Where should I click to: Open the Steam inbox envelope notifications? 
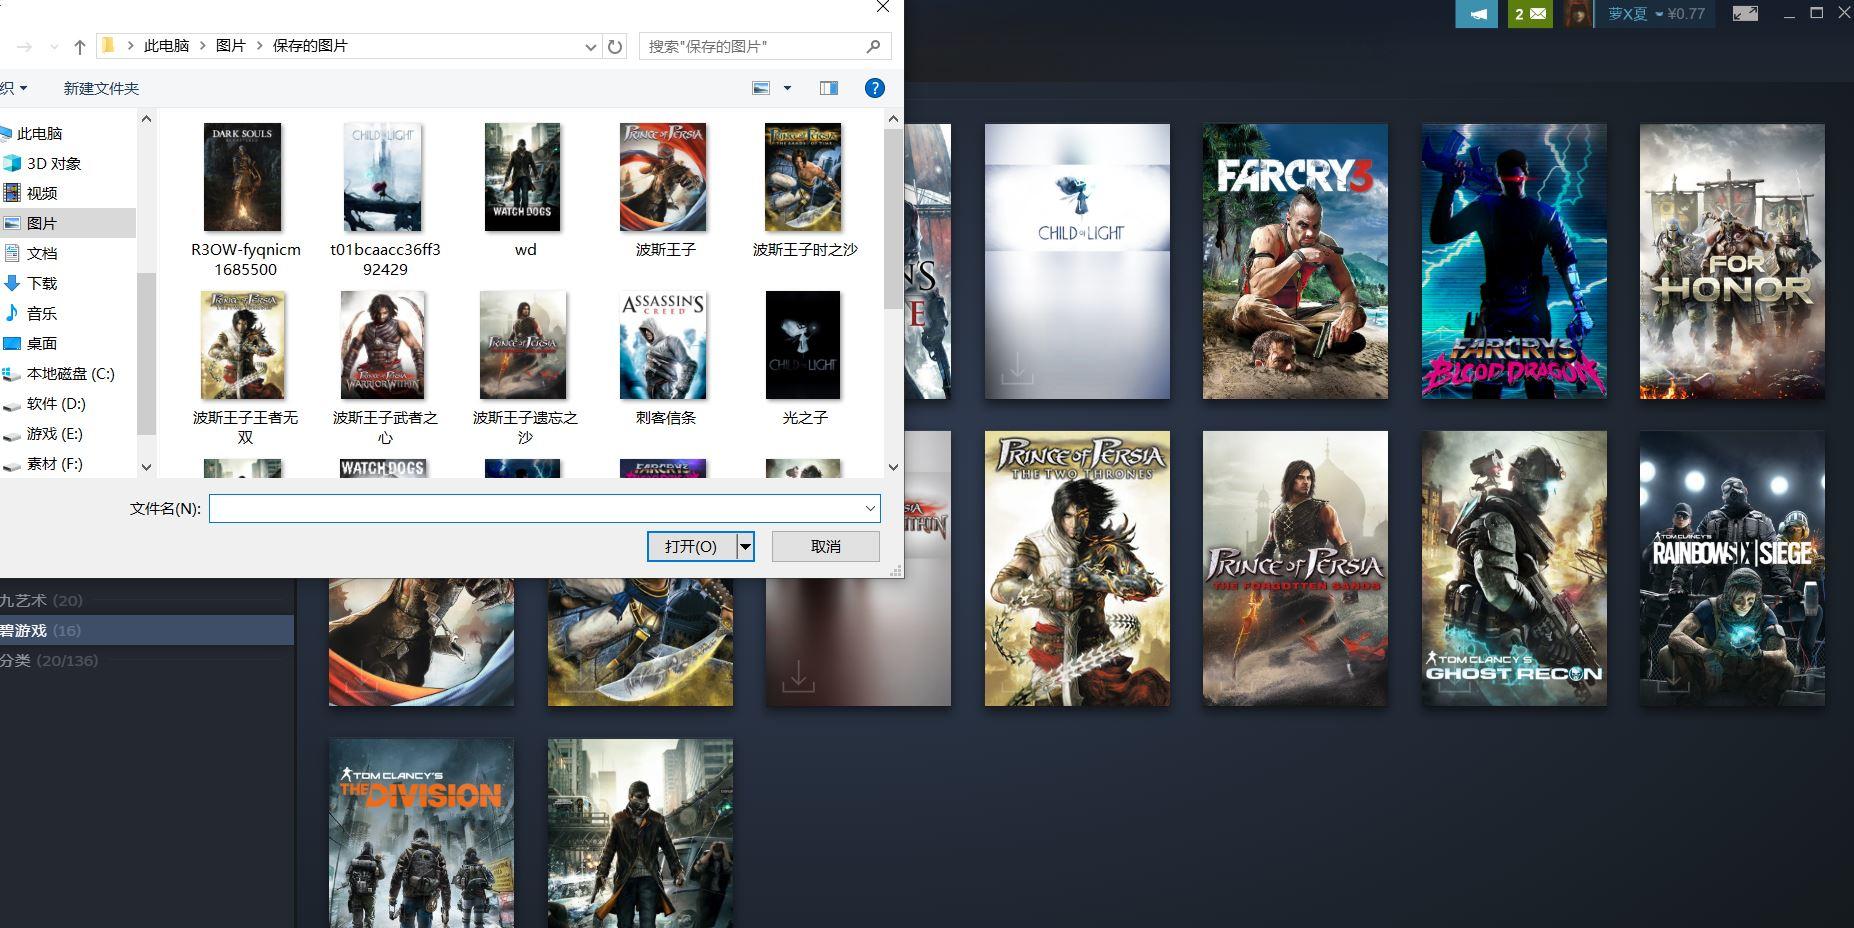pyautogui.click(x=1530, y=14)
